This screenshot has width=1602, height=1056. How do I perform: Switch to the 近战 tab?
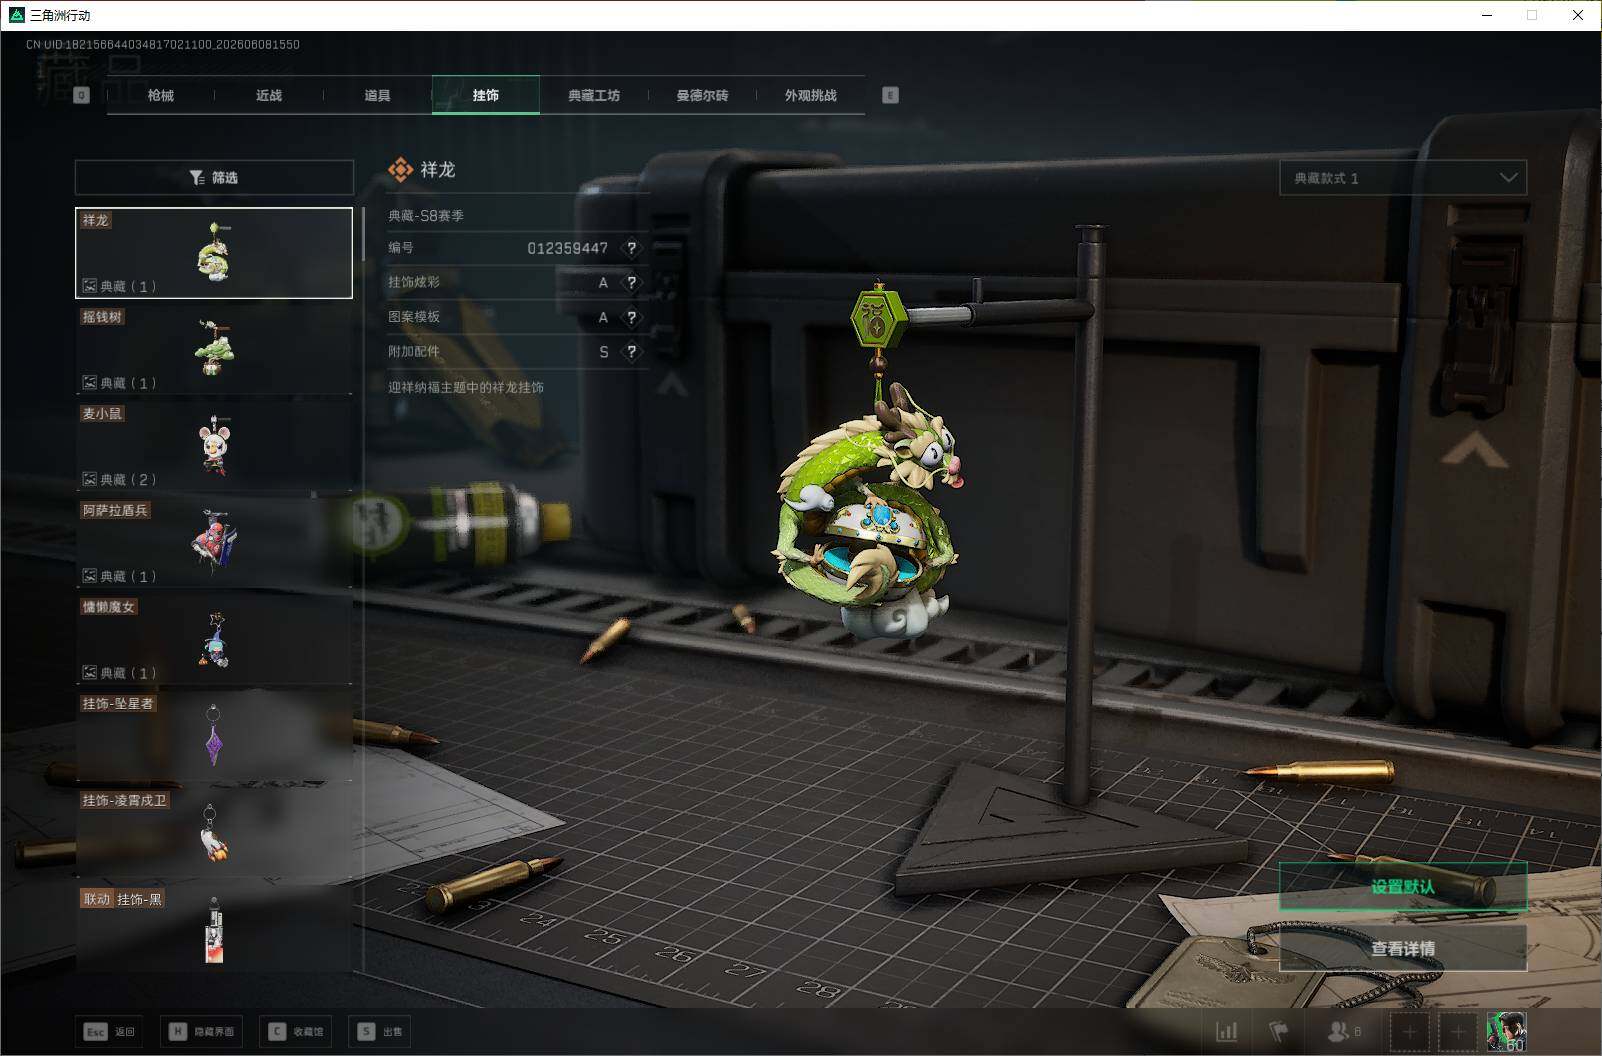[x=269, y=95]
